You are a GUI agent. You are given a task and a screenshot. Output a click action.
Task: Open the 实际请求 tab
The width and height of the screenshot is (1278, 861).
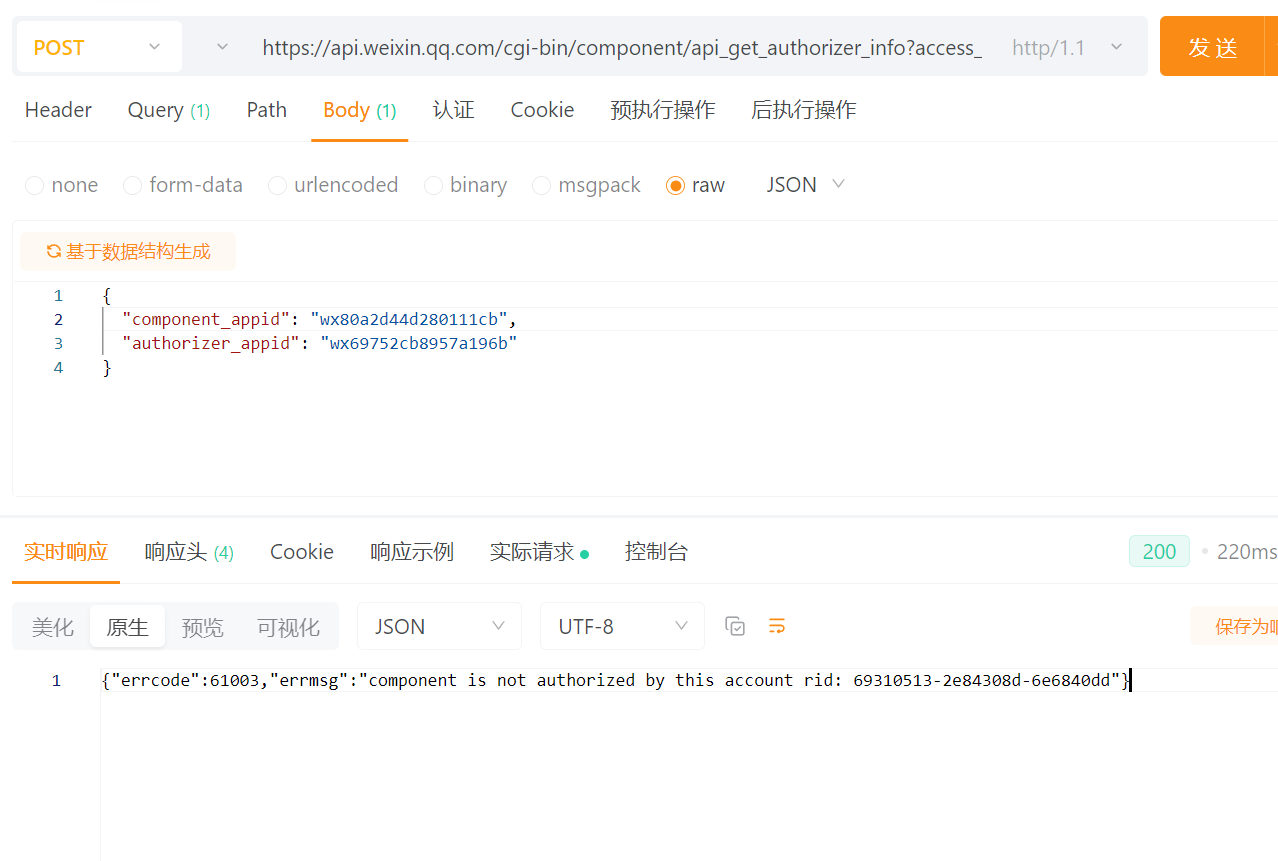(539, 552)
